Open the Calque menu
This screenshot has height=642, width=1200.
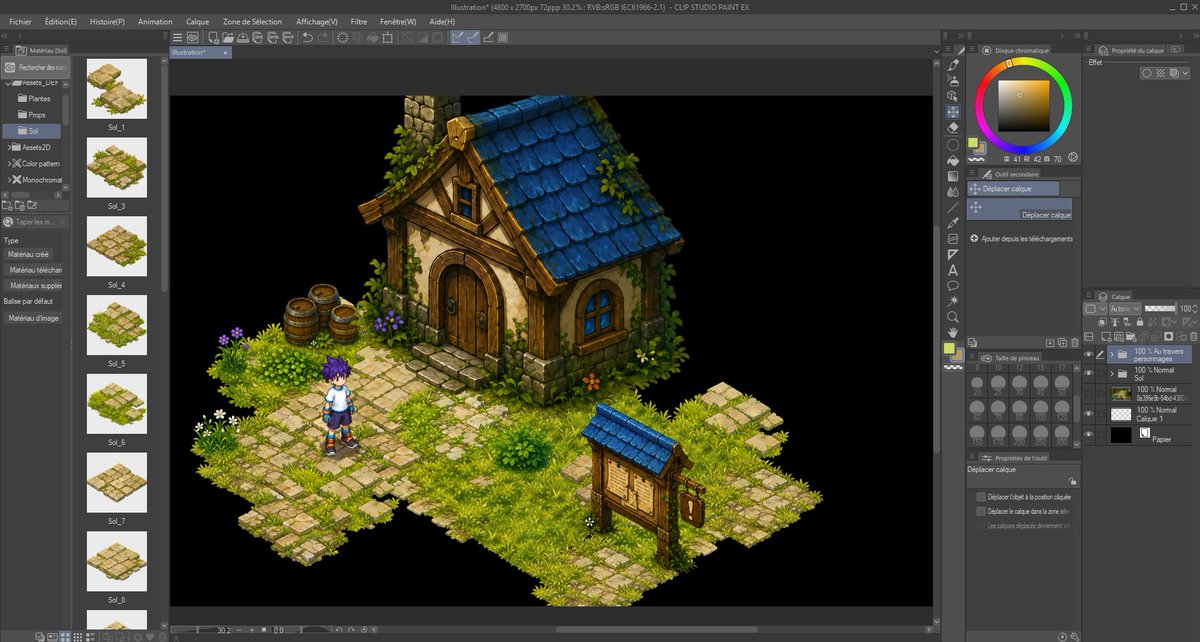(198, 21)
